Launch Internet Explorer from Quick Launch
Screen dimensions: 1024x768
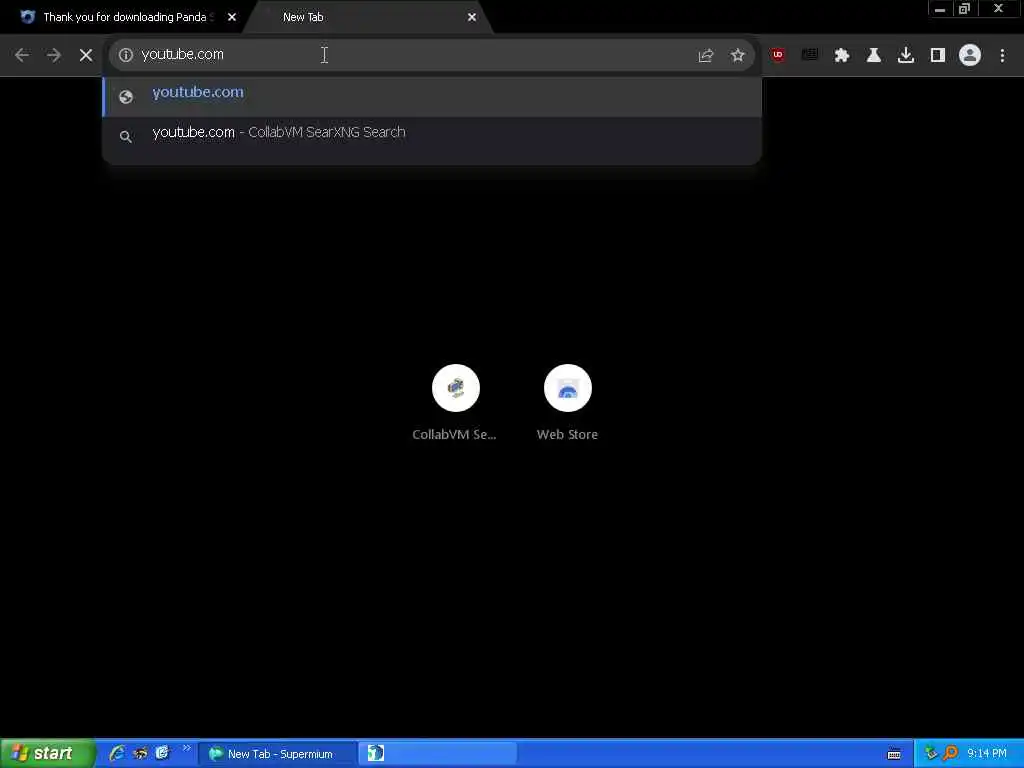pos(117,754)
